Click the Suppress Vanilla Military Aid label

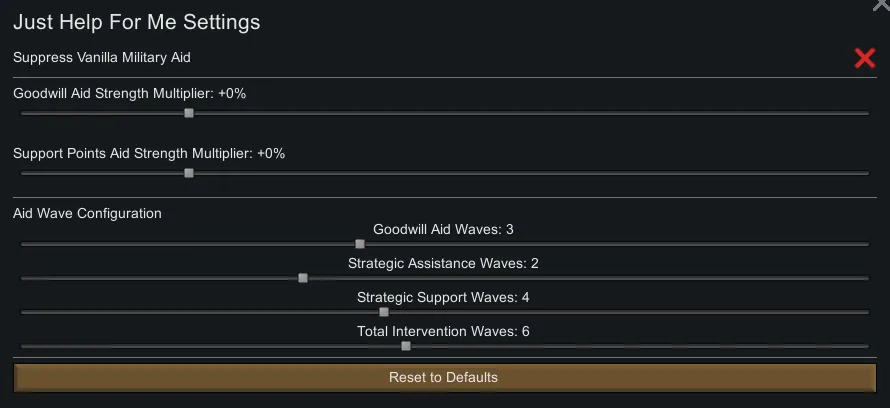[x=102, y=58]
